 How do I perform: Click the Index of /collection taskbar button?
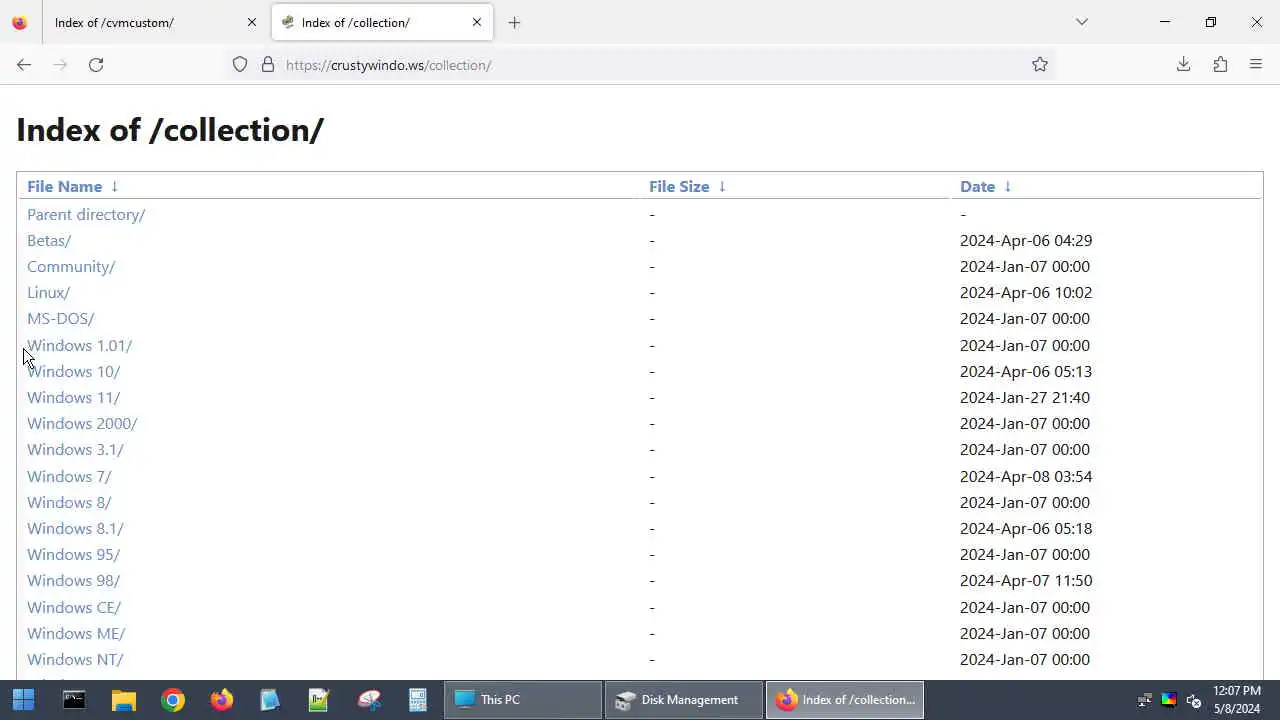click(845, 700)
